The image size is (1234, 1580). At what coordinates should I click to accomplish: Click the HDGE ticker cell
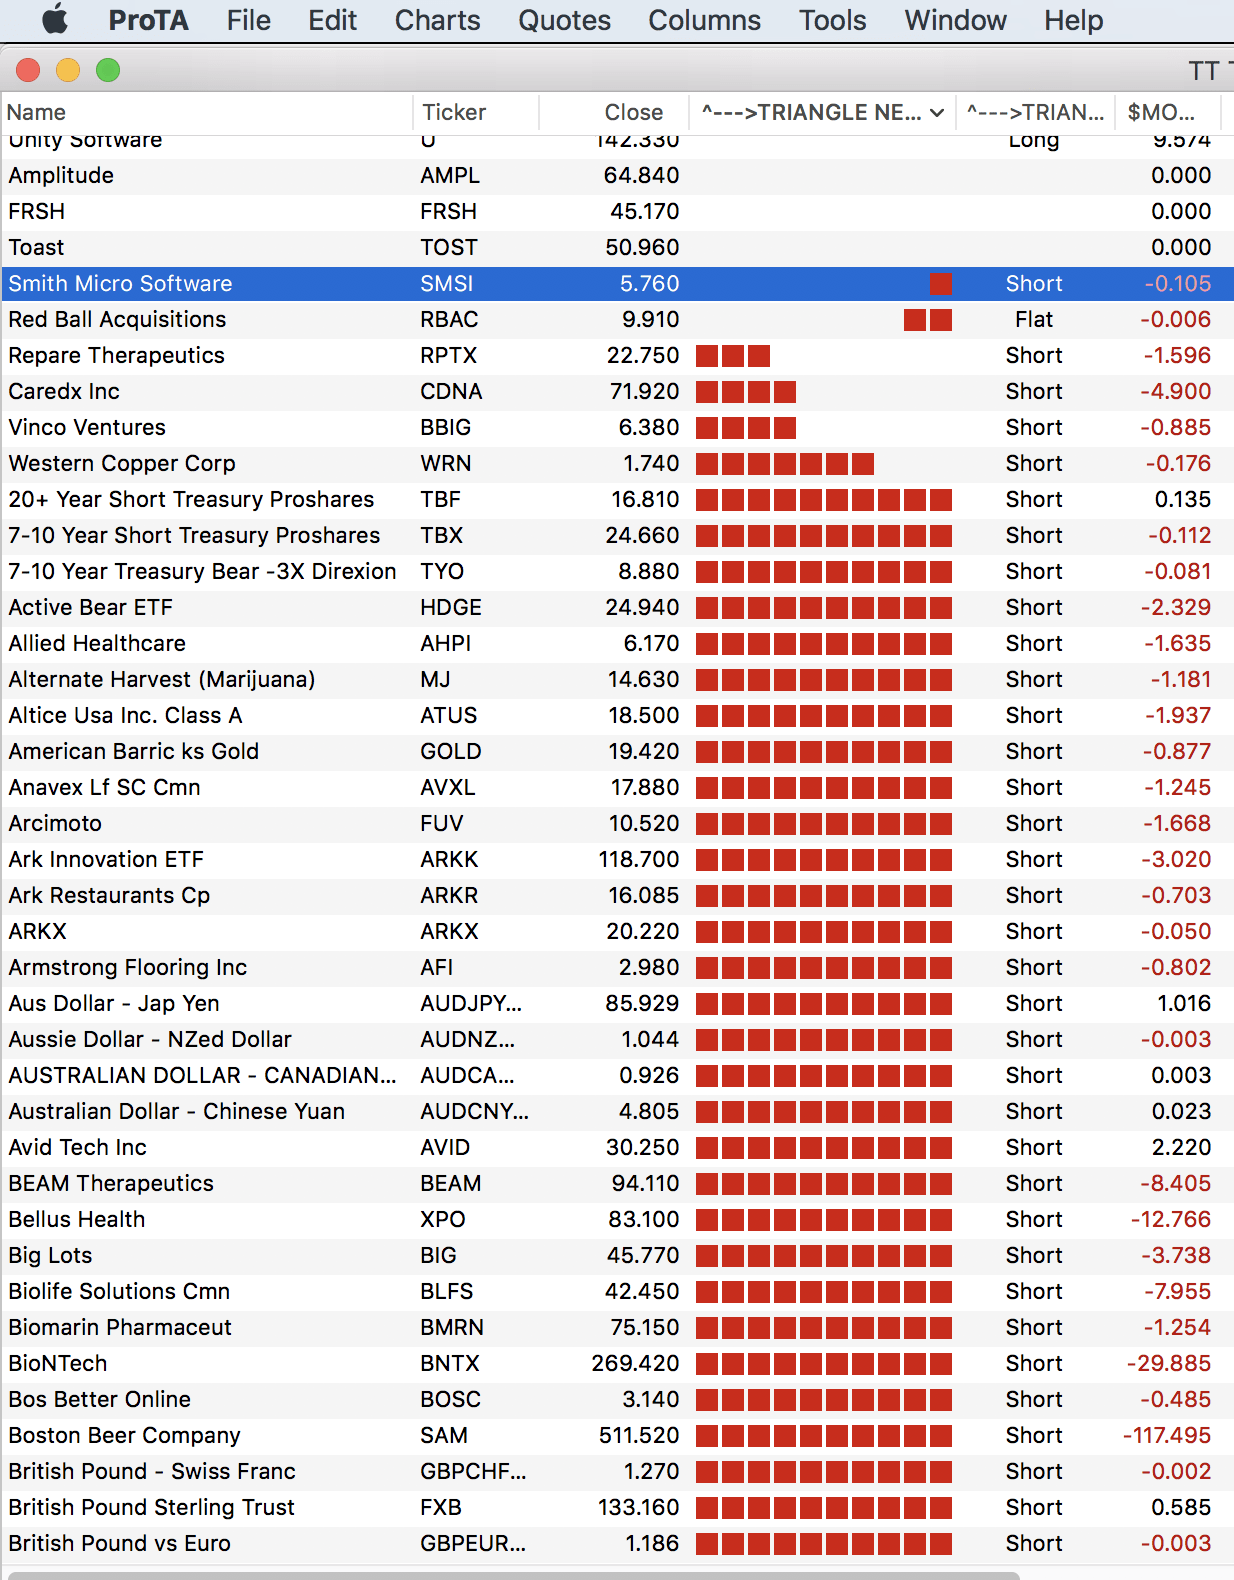click(x=451, y=608)
